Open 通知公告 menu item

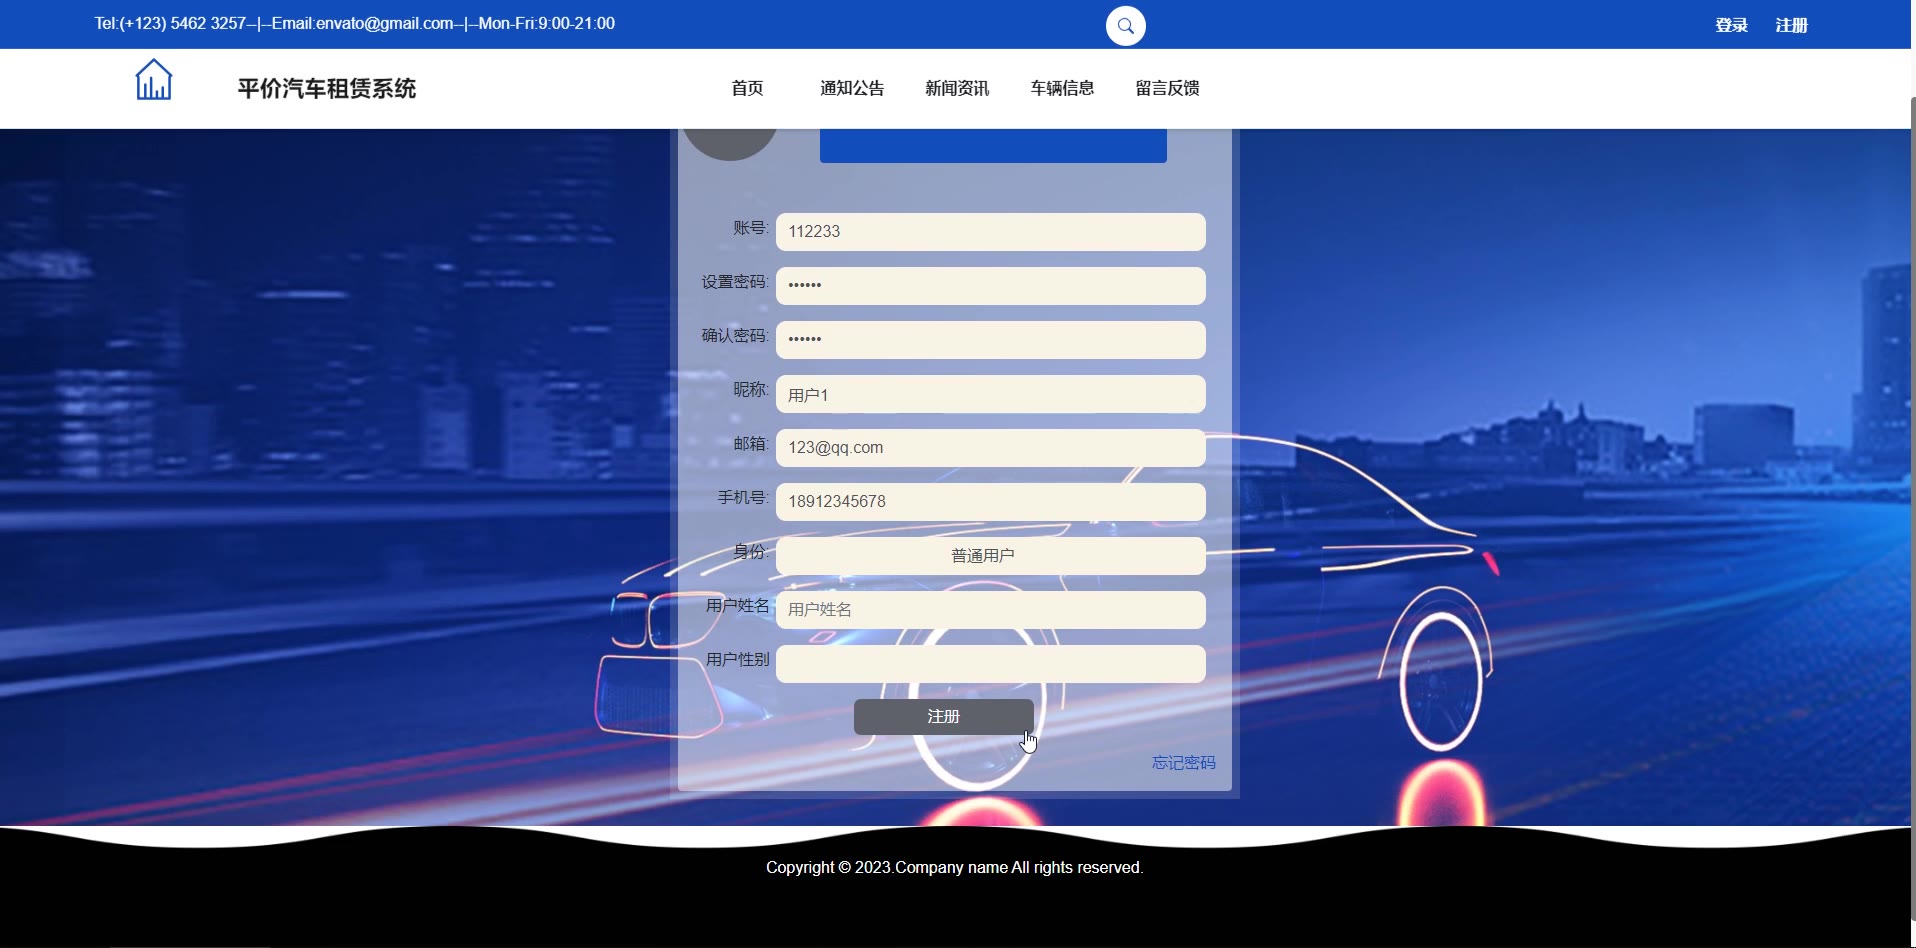coord(852,88)
